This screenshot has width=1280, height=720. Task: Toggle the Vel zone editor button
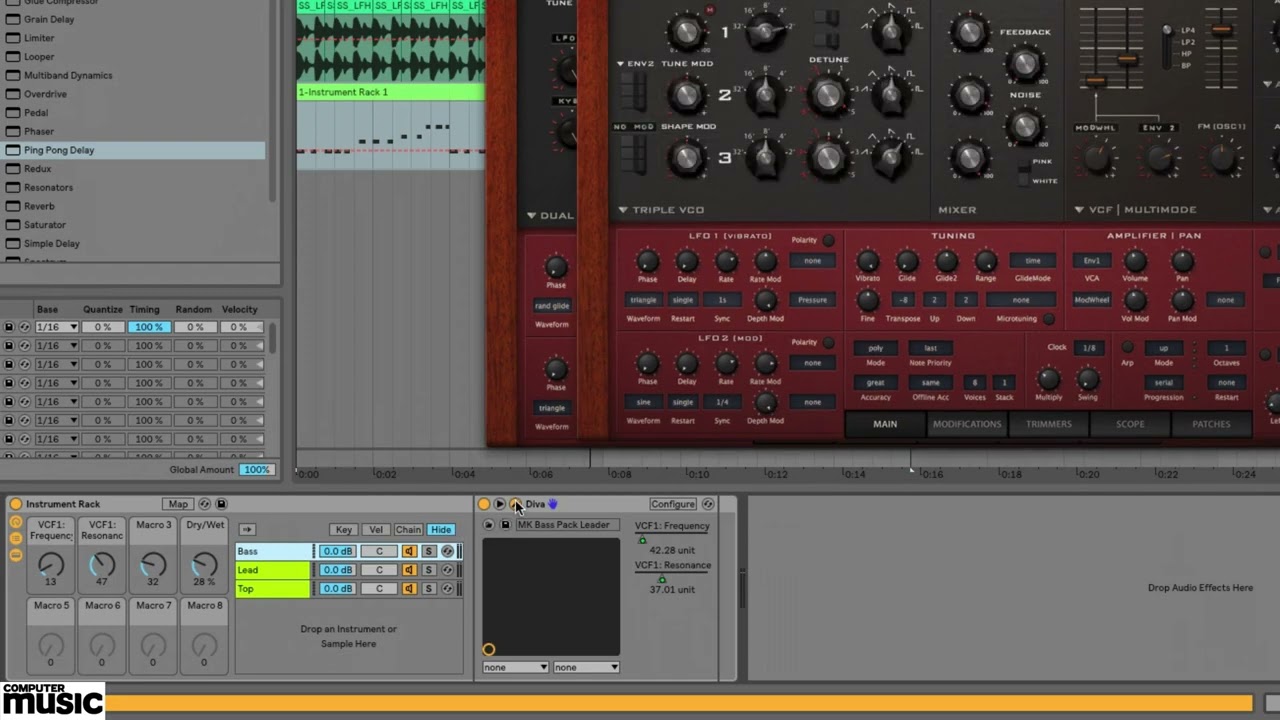coord(376,529)
